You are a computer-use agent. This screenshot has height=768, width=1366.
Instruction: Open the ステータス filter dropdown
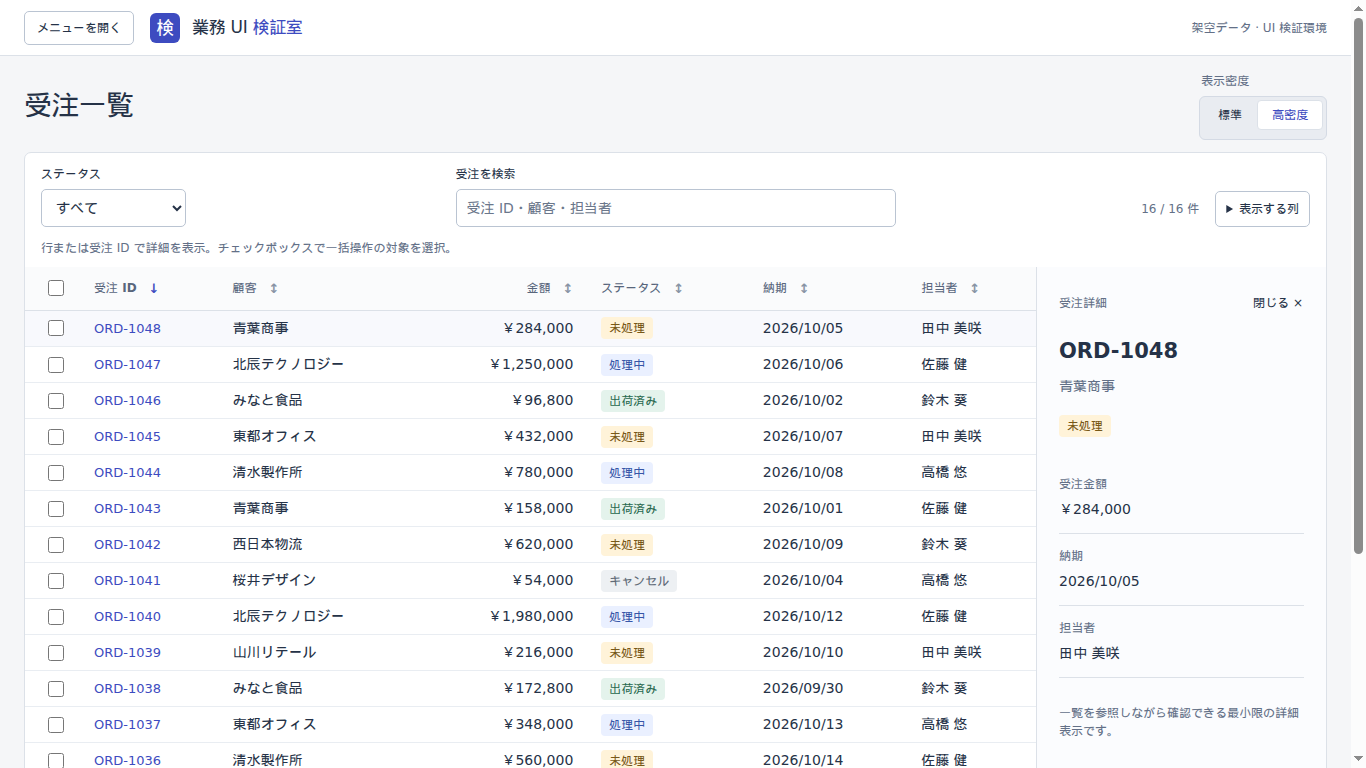tap(113, 208)
